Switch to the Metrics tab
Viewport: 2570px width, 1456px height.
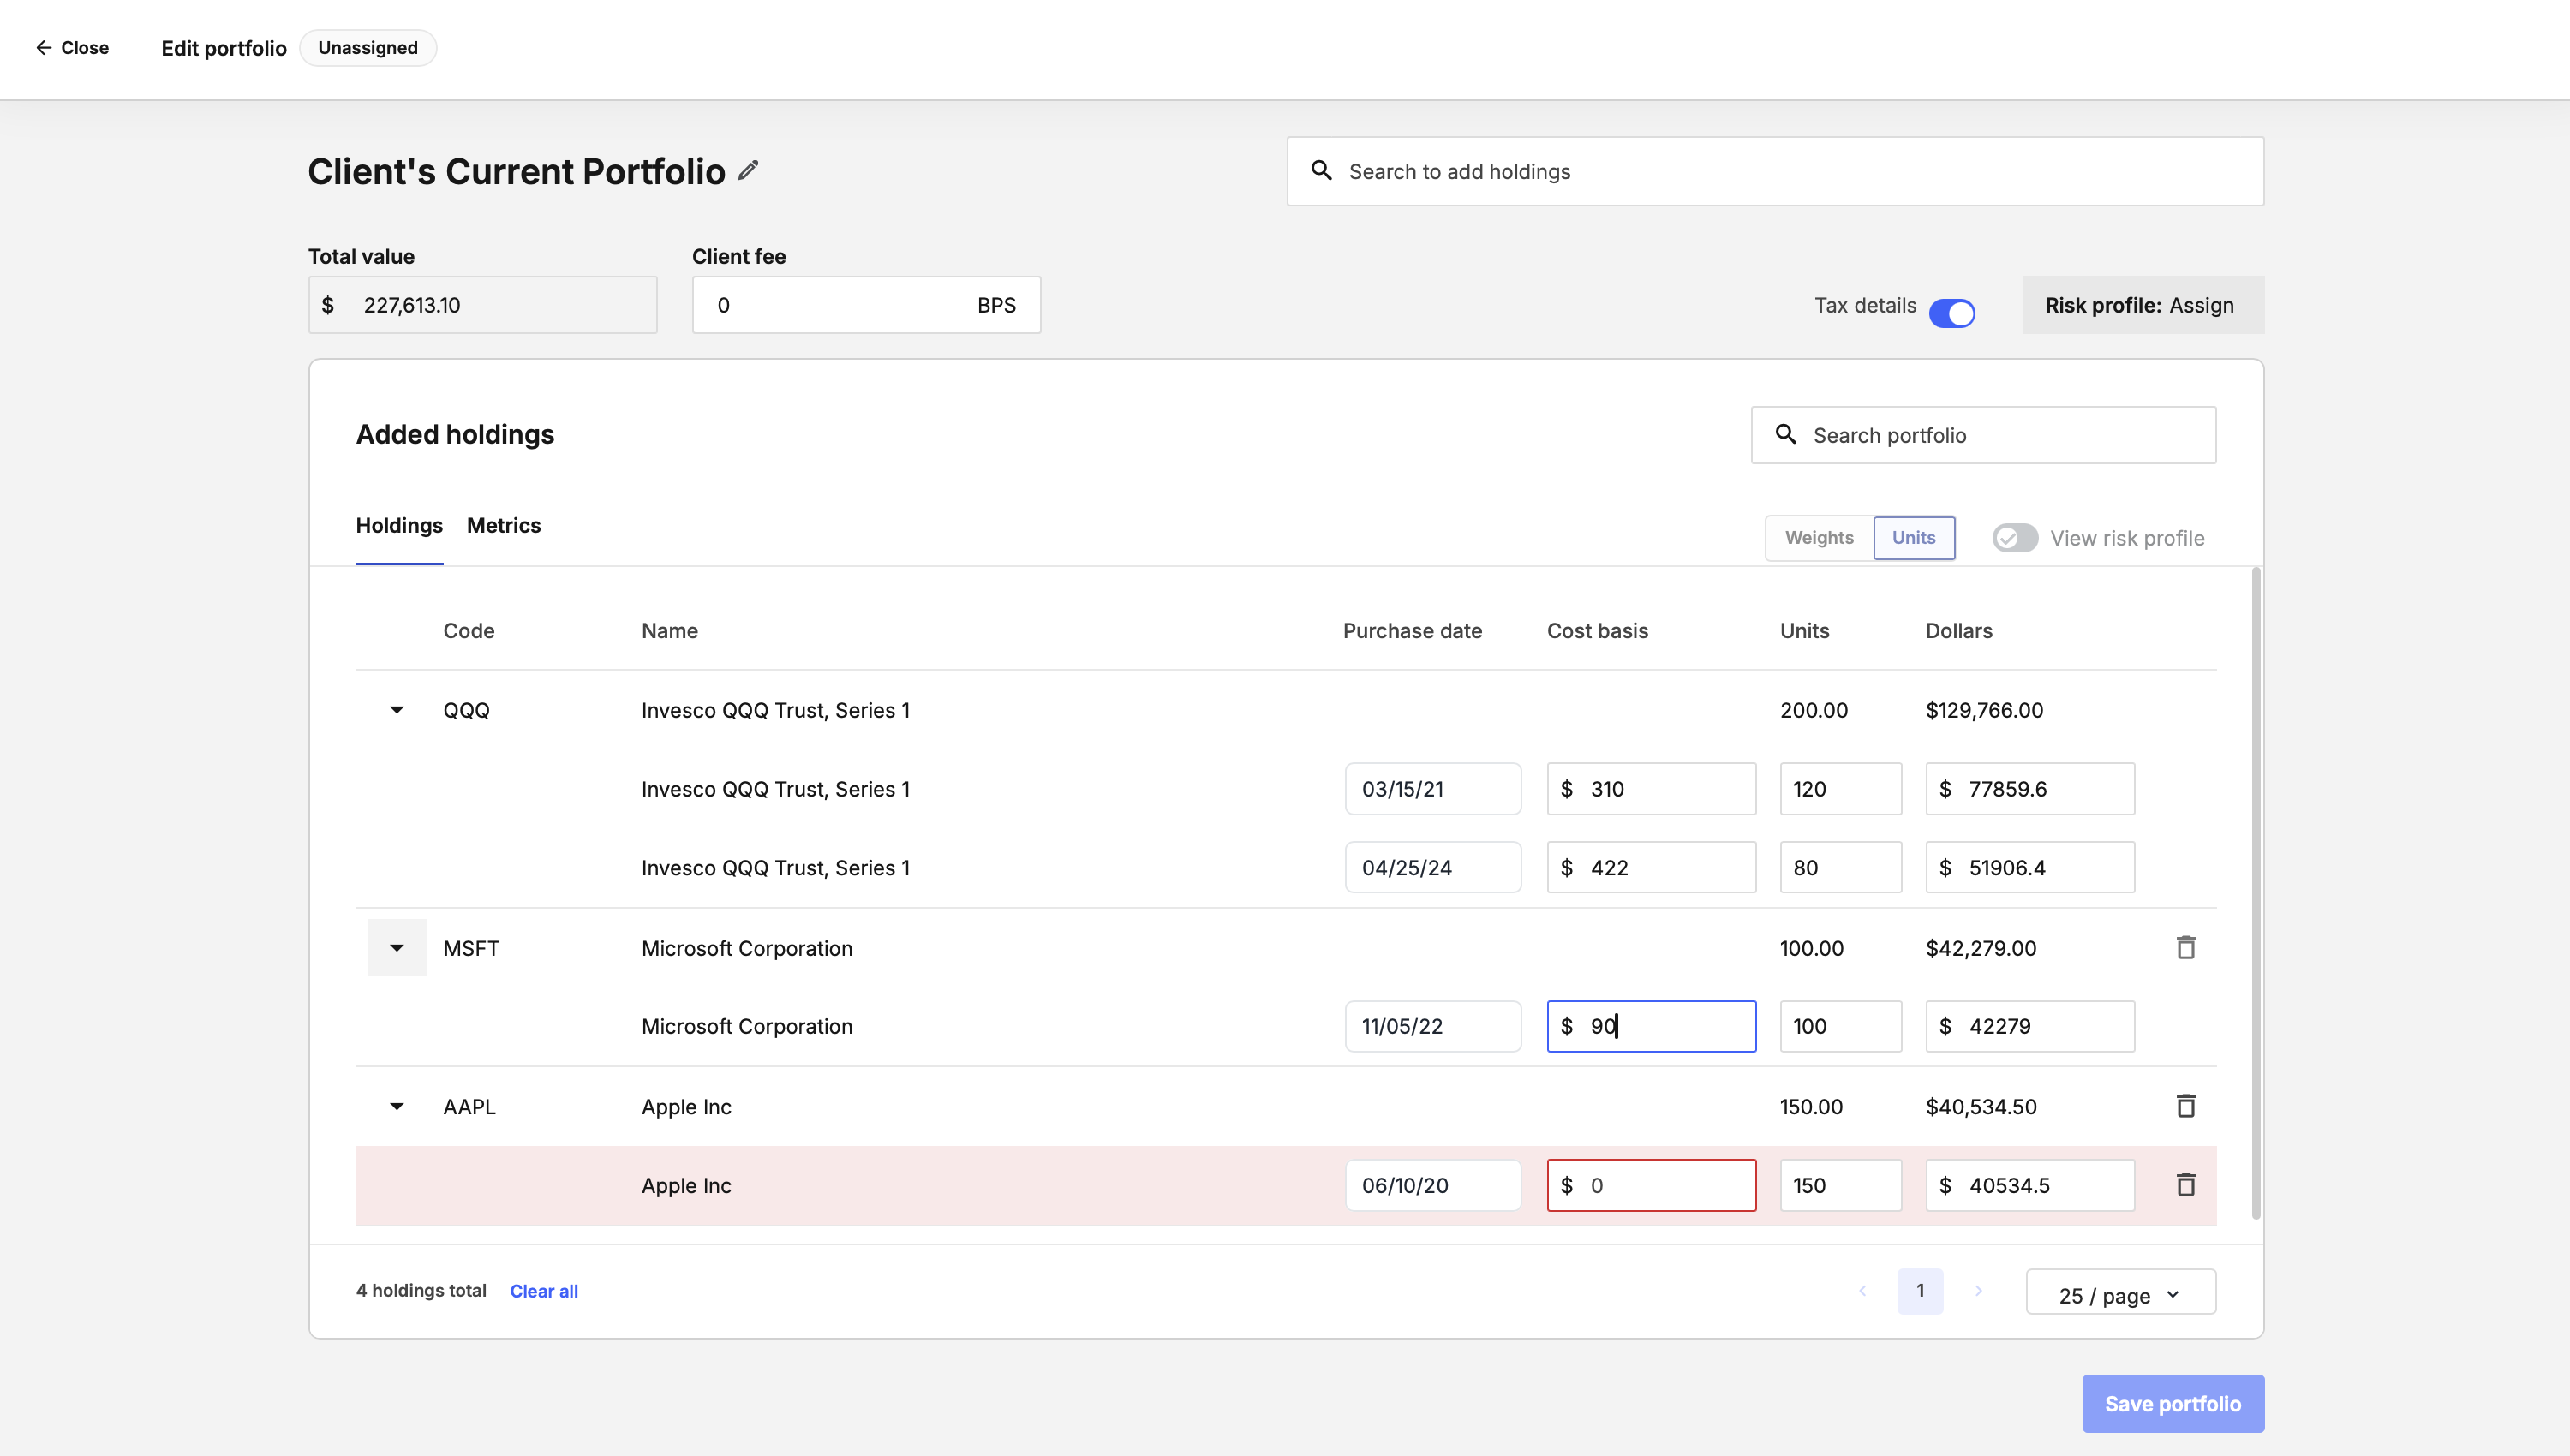(503, 526)
